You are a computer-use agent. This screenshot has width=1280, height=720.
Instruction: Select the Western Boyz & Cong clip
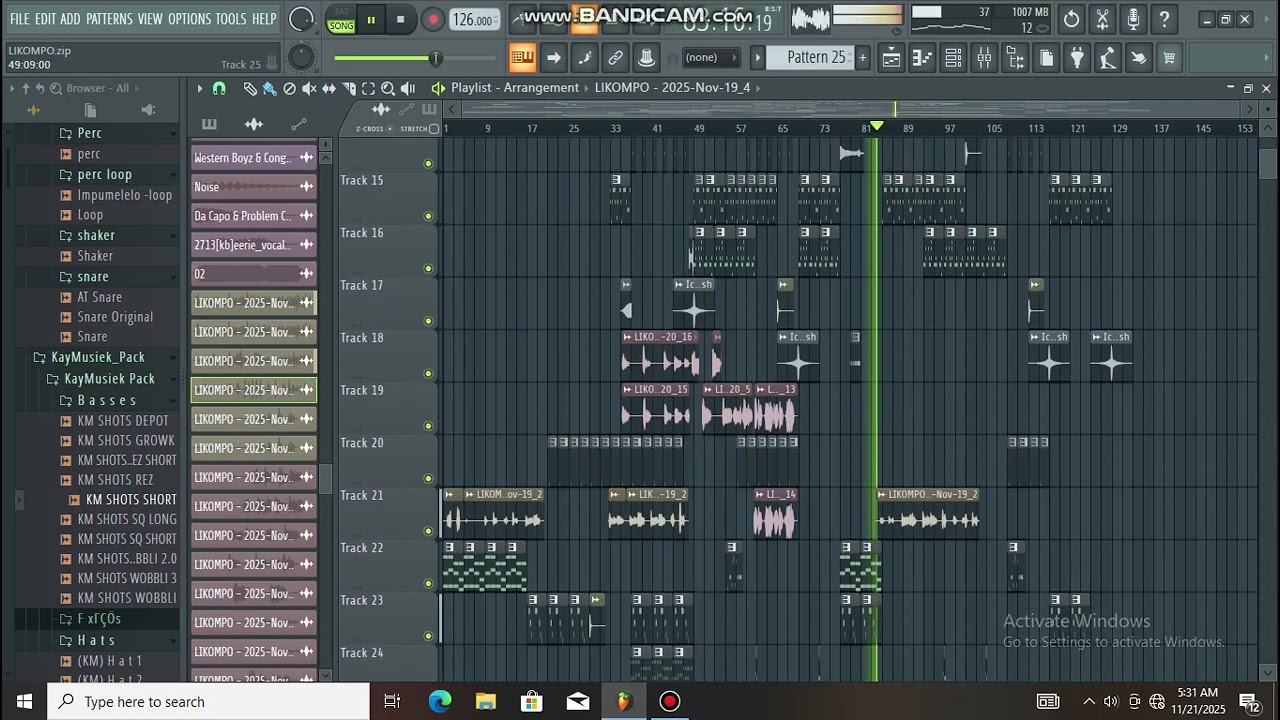click(254, 158)
